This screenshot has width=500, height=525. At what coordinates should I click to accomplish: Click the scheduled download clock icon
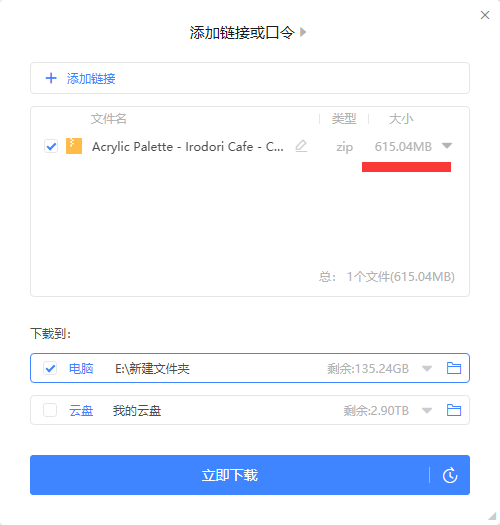click(450, 475)
